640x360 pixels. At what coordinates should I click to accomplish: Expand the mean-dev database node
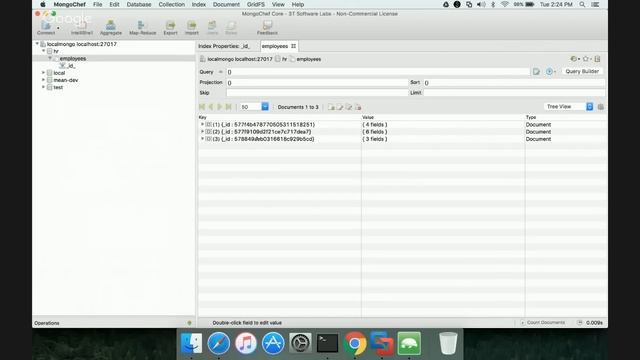coord(44,80)
